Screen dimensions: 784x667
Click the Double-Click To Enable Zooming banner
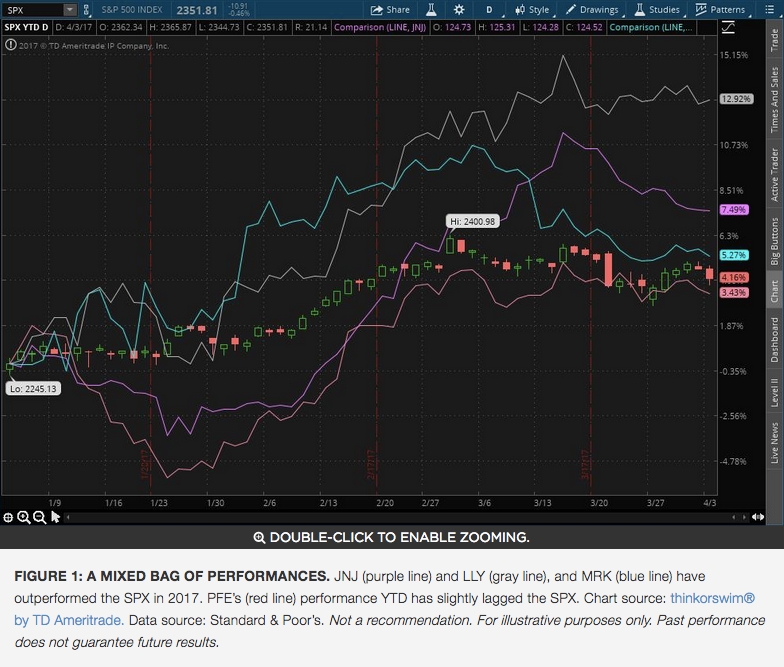[392, 538]
